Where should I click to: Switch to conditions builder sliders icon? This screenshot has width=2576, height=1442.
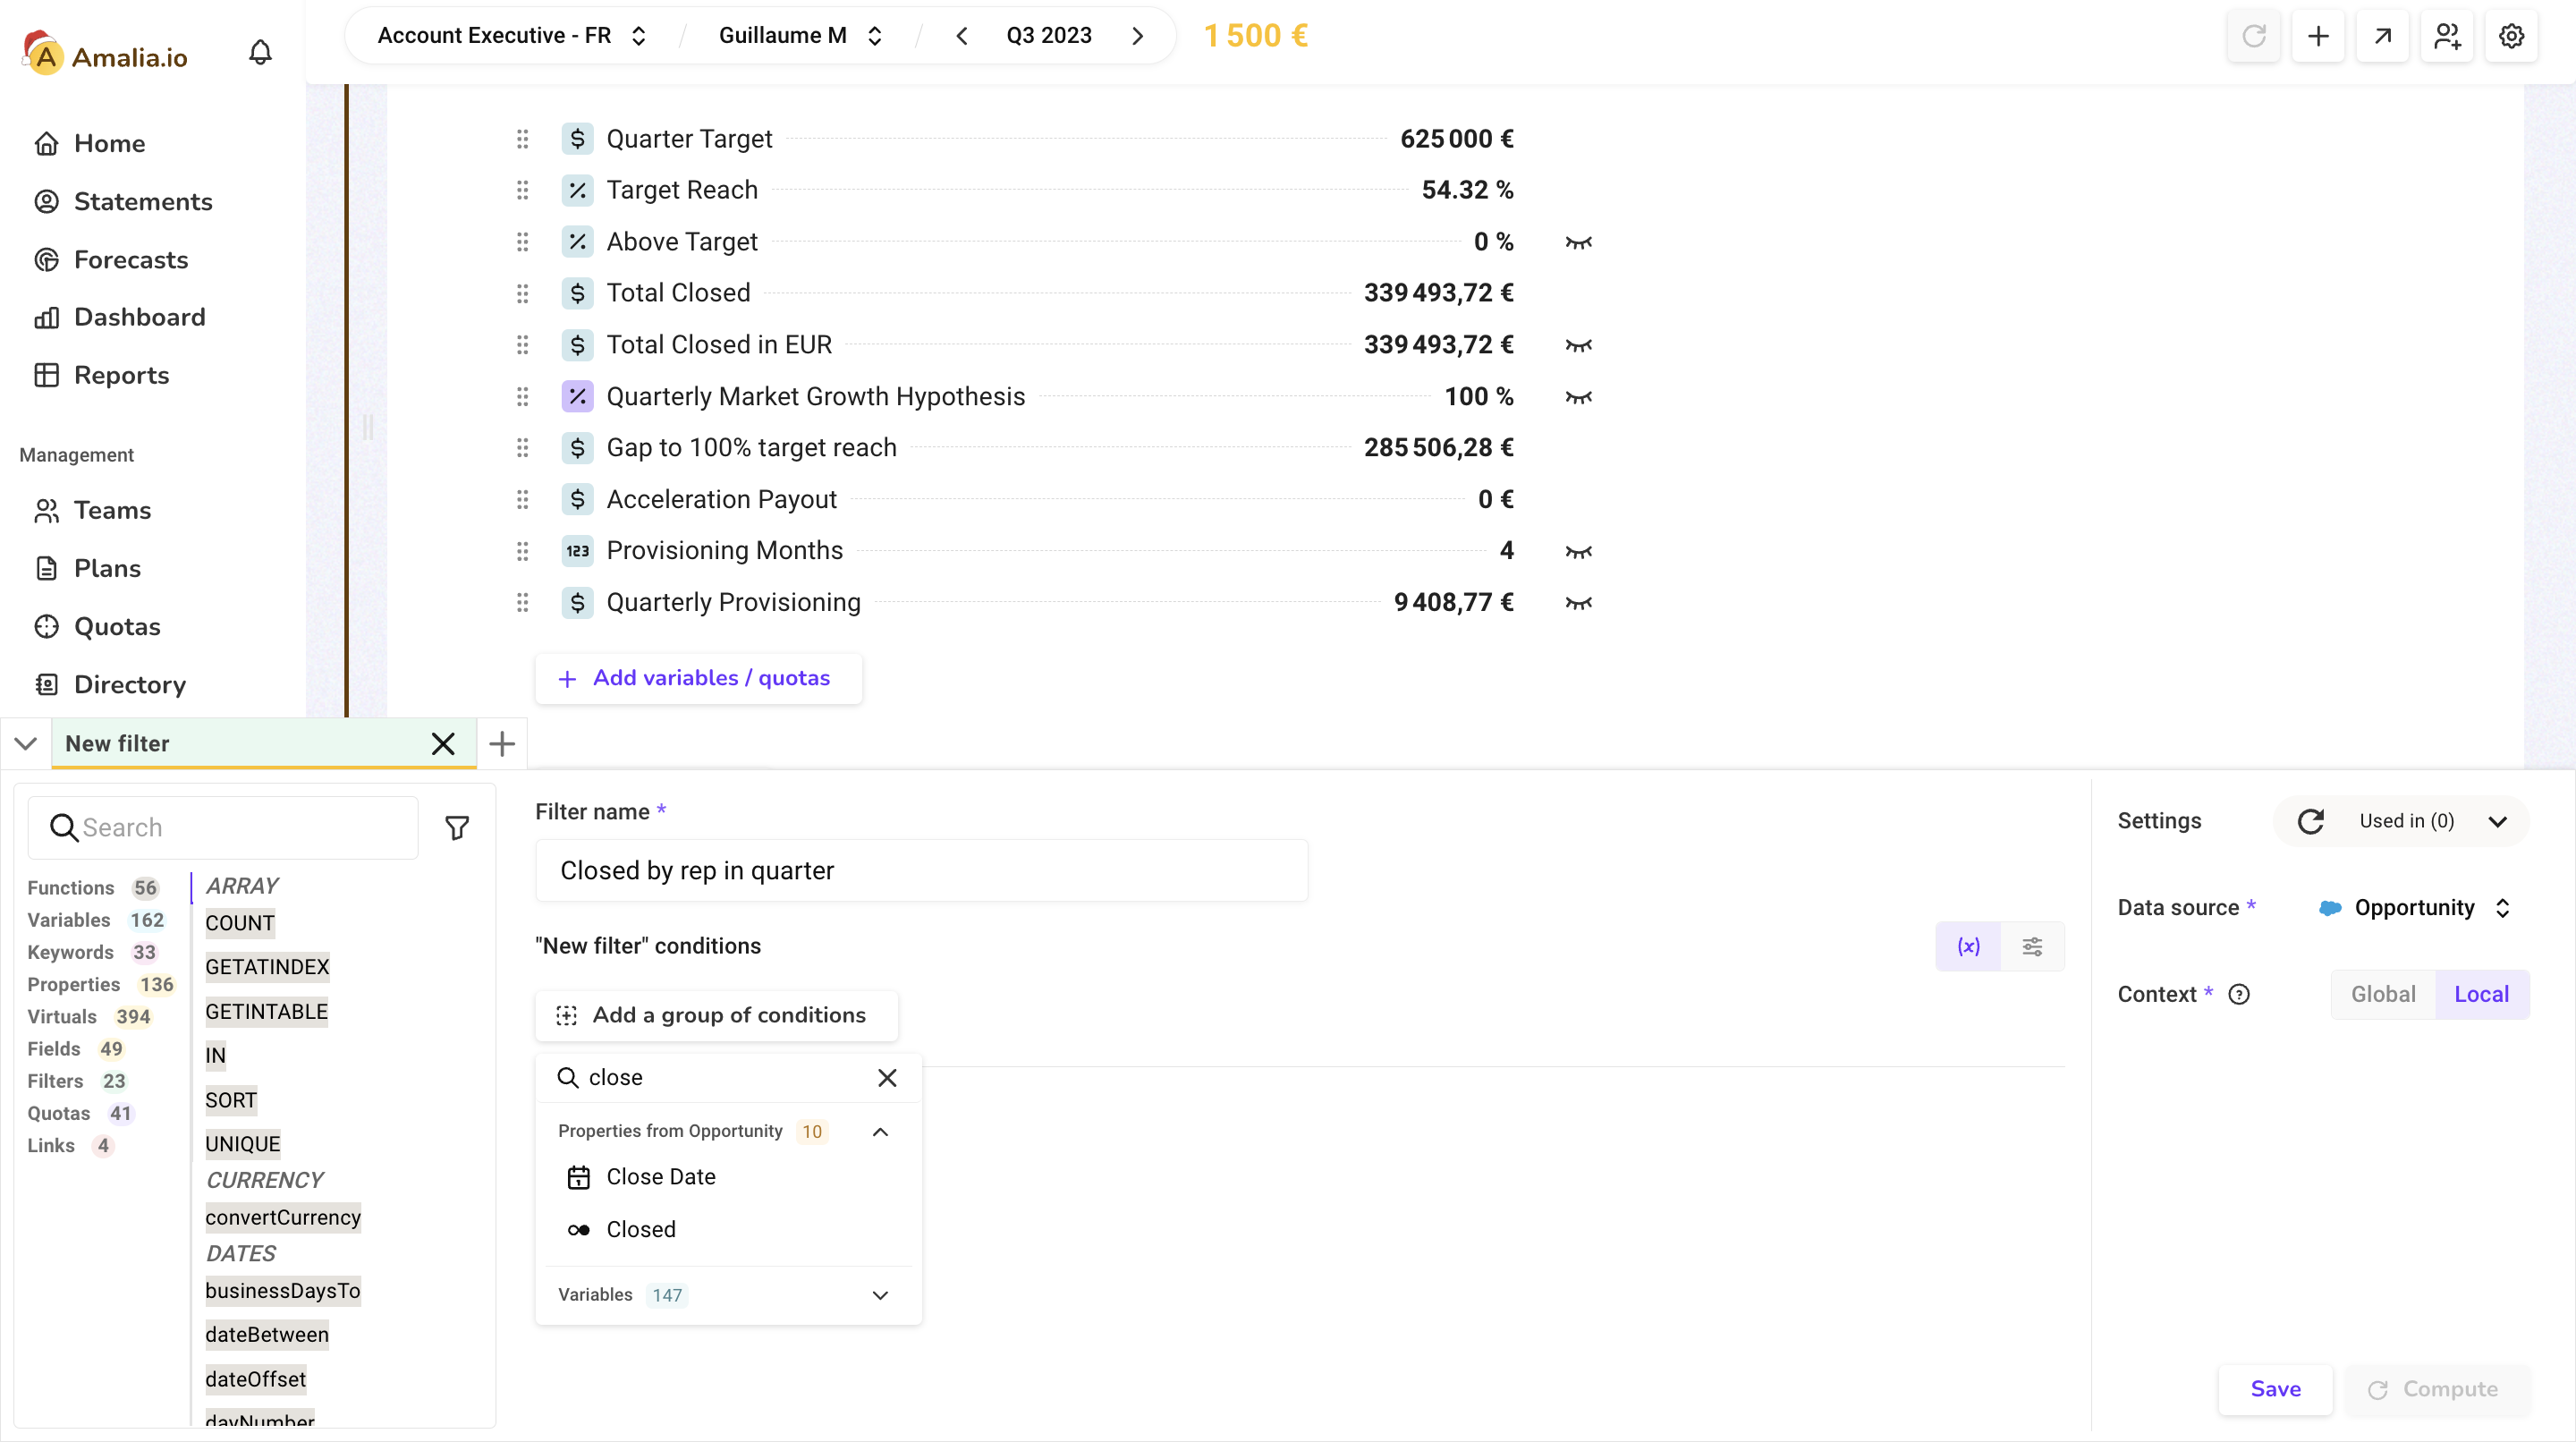[2032, 946]
